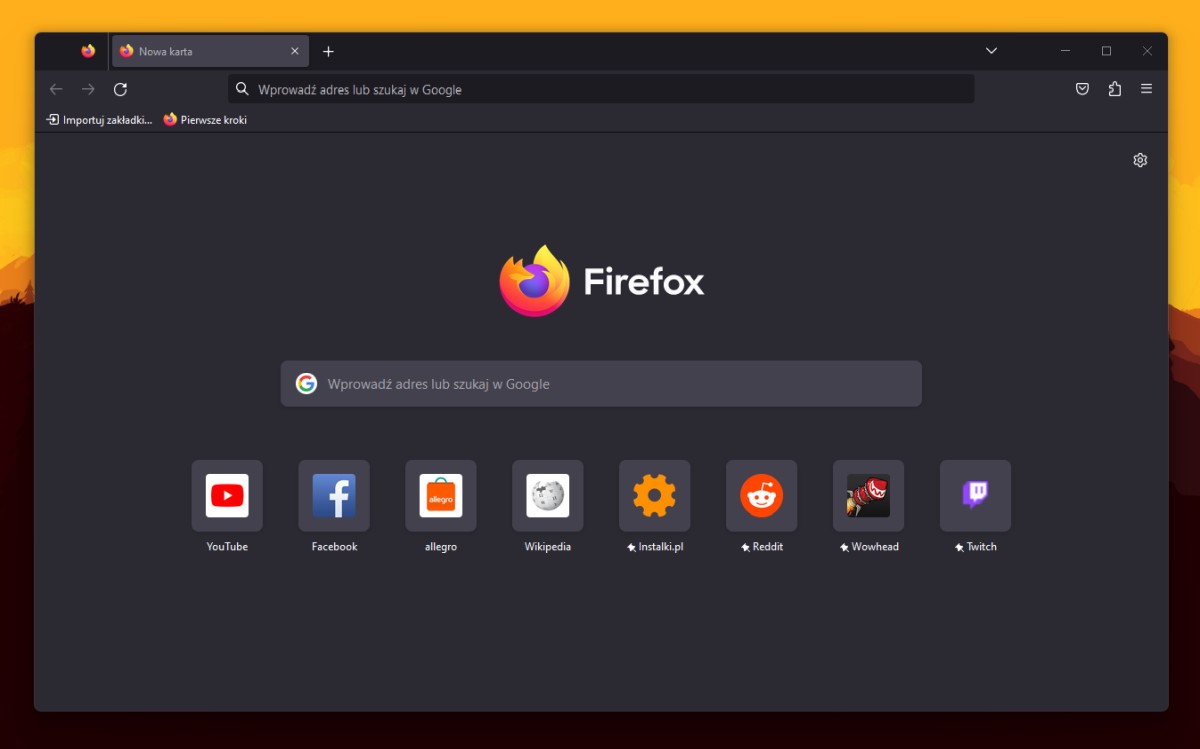Open the tab list dropdown chevron
The height and width of the screenshot is (749, 1200).
click(990, 50)
